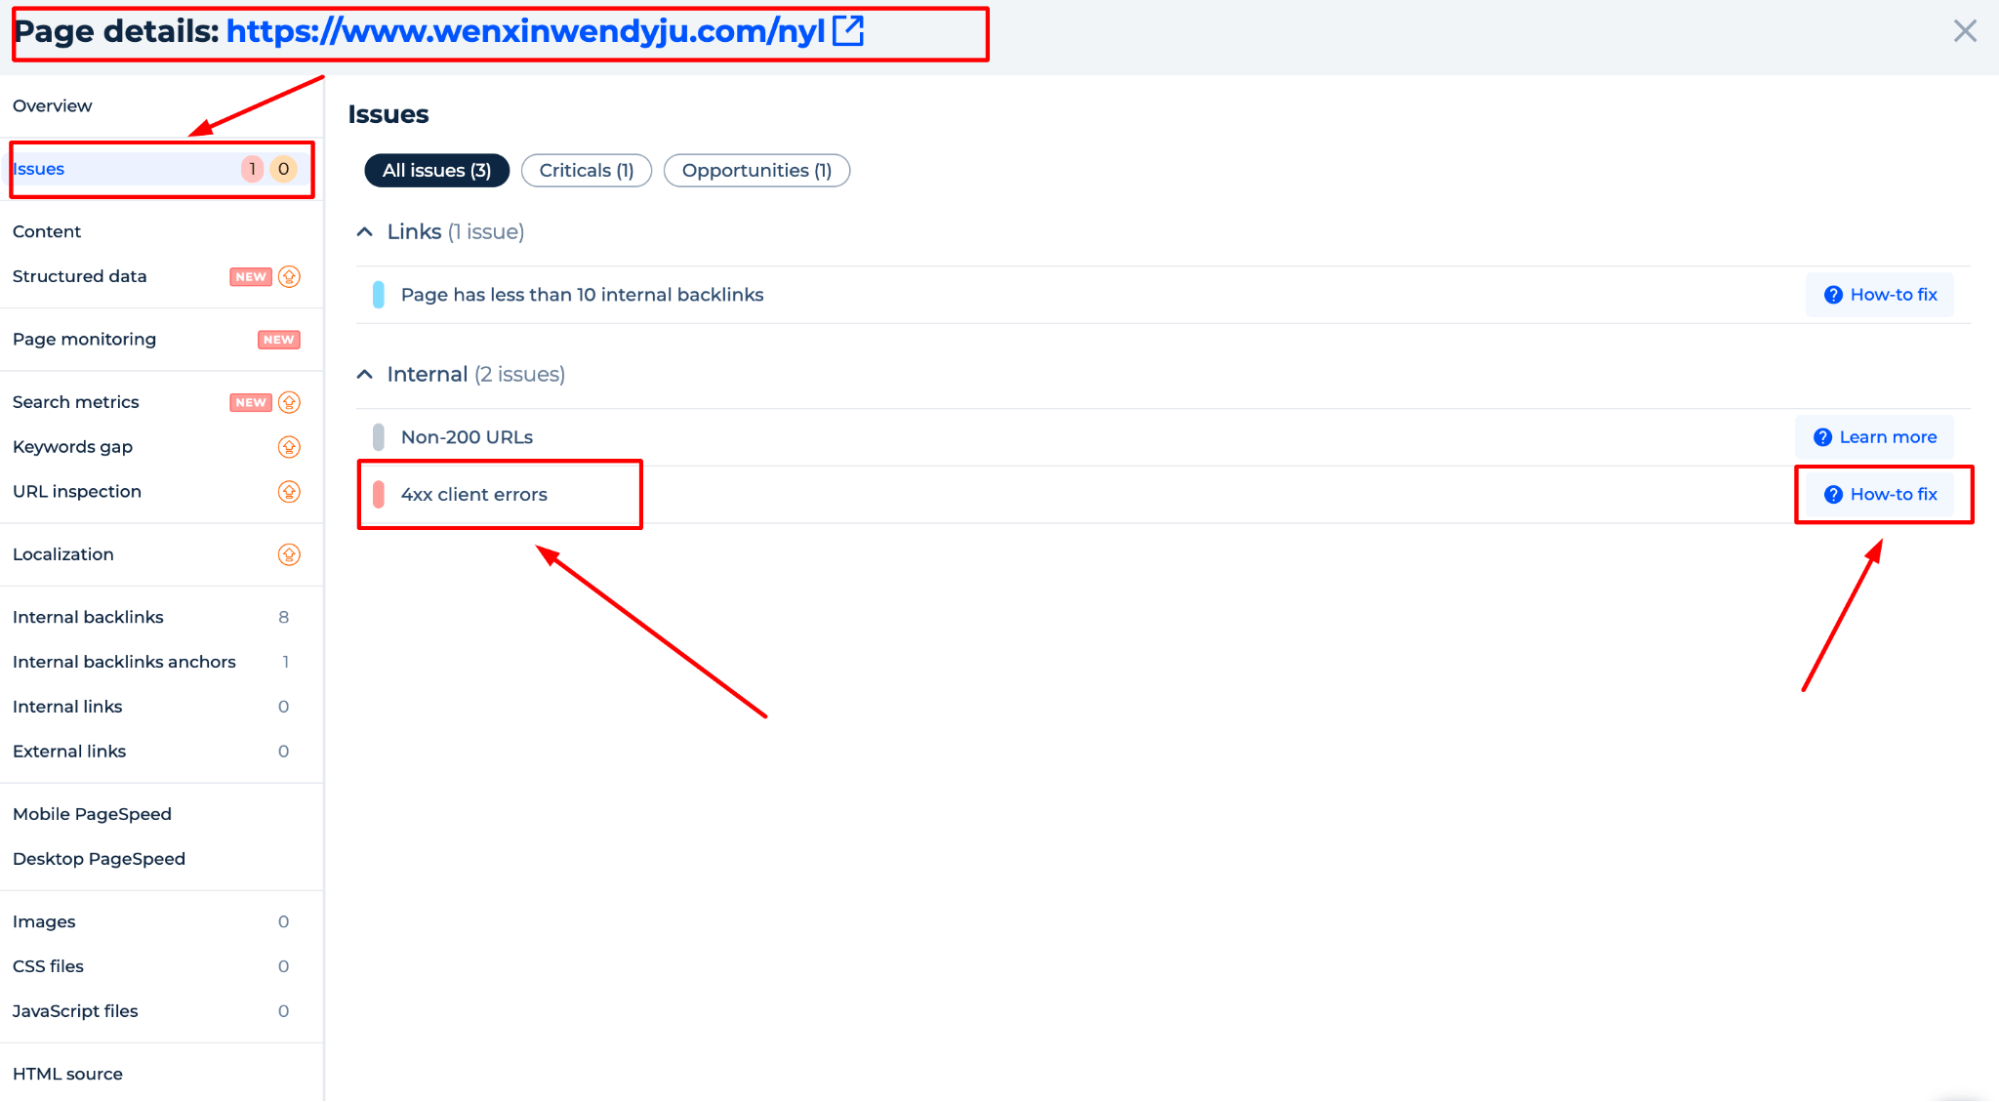The width and height of the screenshot is (1999, 1102).
Task: Click the '4xx client errors' issue text
Action: coord(474,494)
